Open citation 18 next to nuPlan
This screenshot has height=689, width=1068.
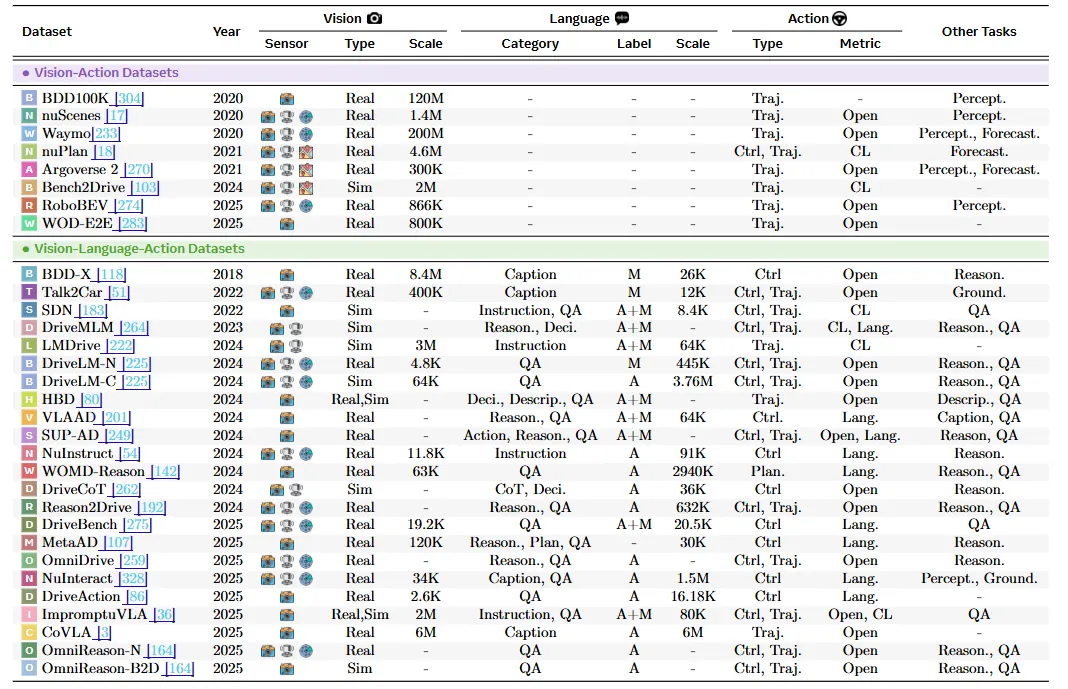[x=104, y=151]
